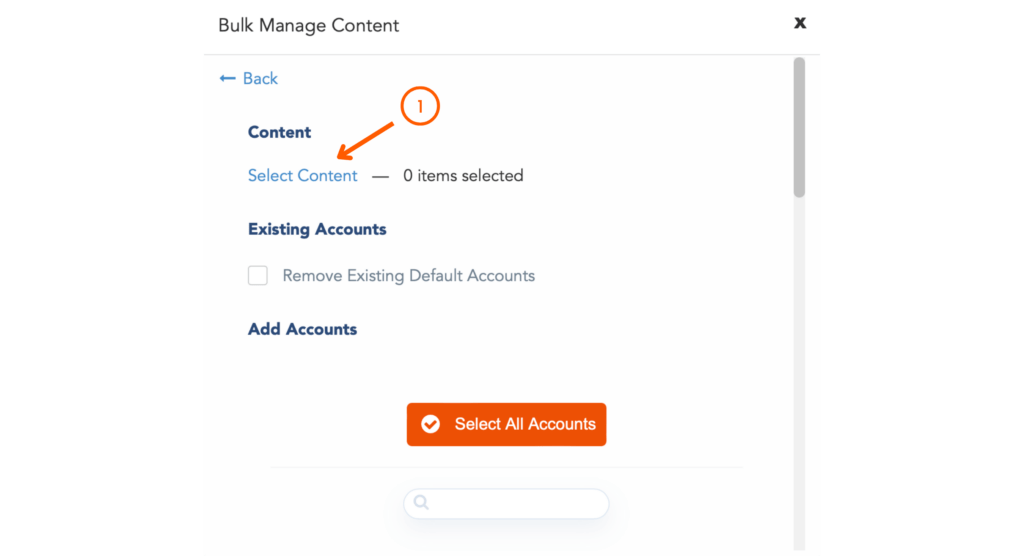The width and height of the screenshot is (1024, 556).
Task: Click the orange arrow pointing at Select Content
Action: [366, 140]
